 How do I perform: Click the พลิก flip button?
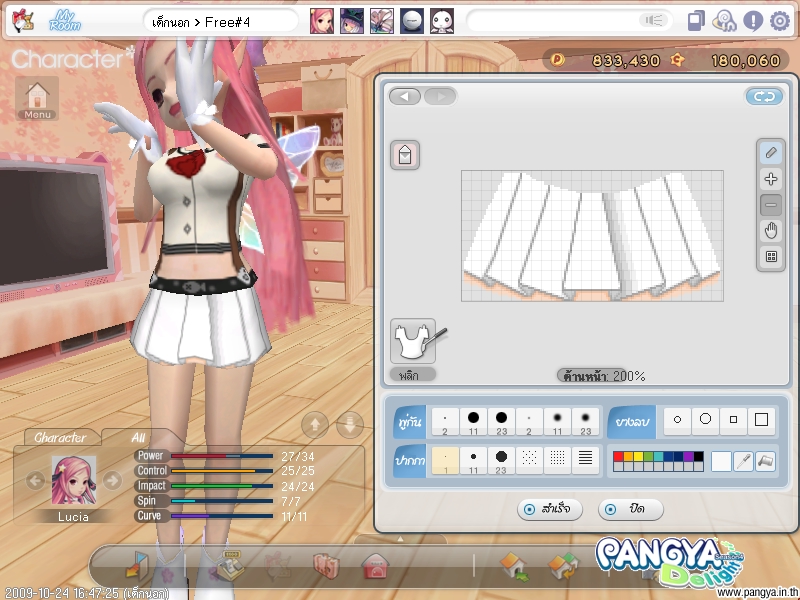pyautogui.click(x=413, y=375)
